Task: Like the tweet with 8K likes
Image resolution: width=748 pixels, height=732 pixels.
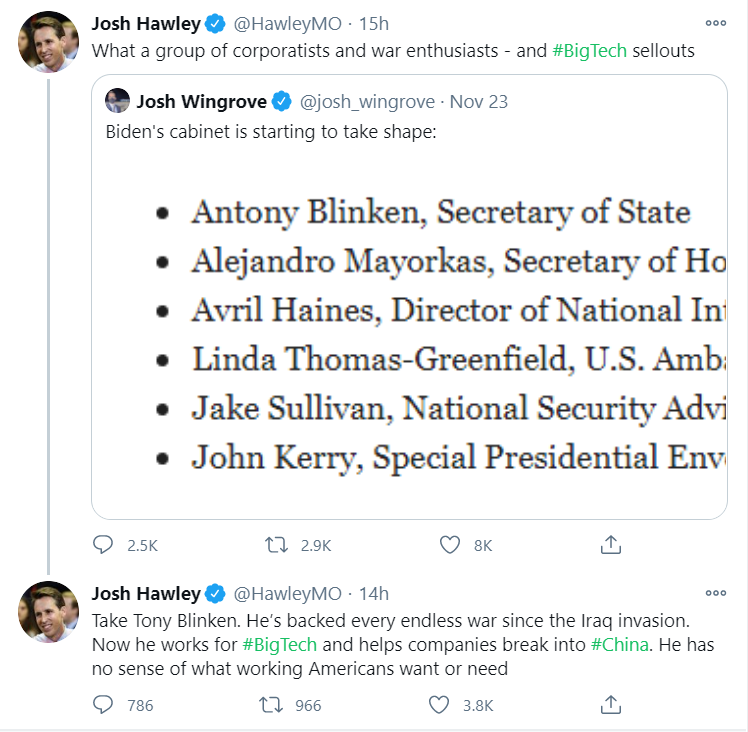Action: 449,544
